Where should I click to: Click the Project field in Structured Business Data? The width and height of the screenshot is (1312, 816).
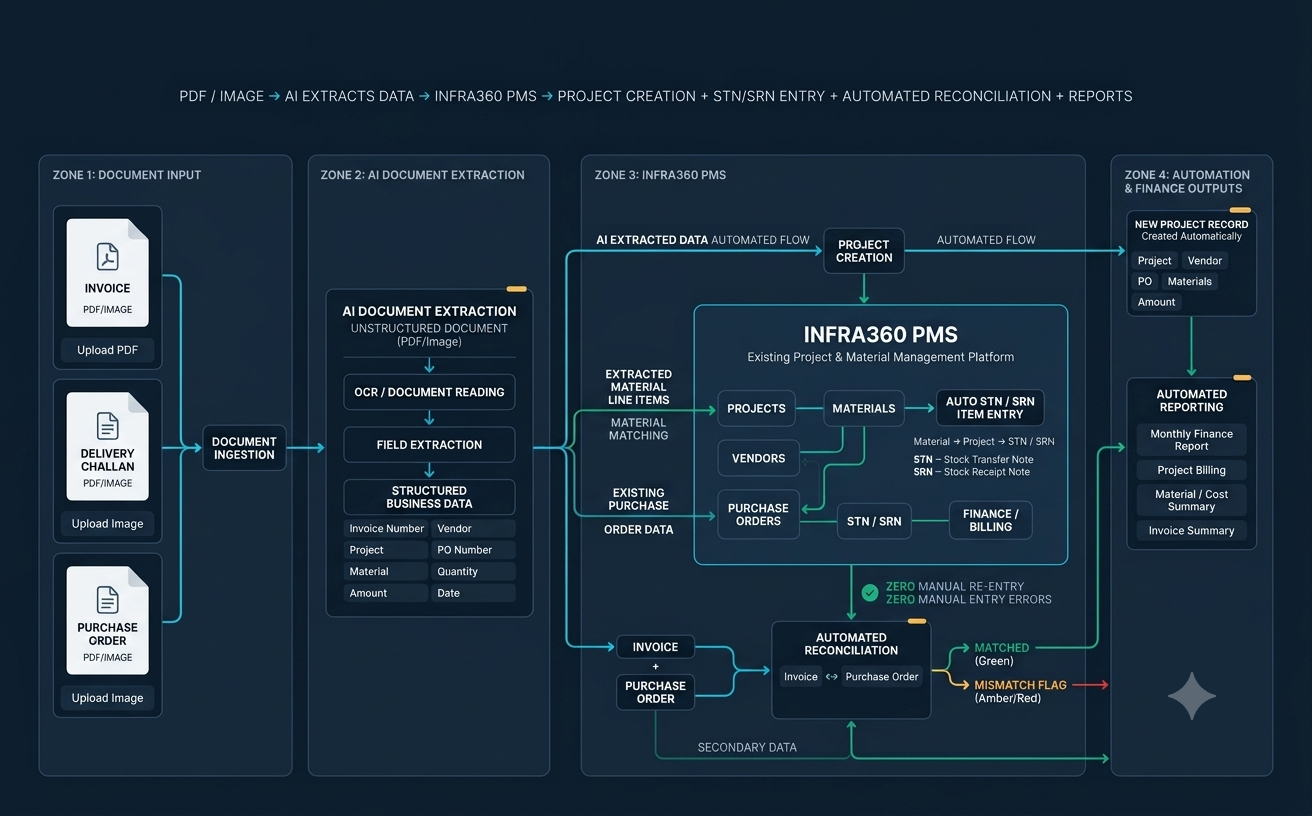pyautogui.click(x=386, y=550)
